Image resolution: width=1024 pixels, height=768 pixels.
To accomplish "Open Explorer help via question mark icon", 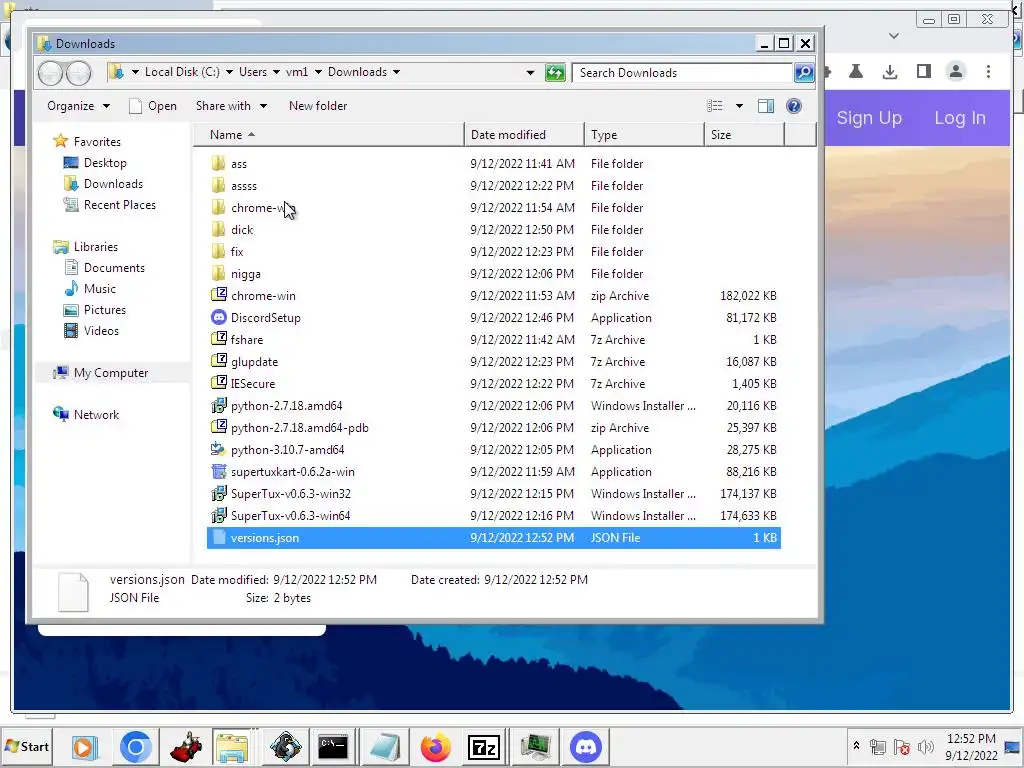I will [793, 106].
